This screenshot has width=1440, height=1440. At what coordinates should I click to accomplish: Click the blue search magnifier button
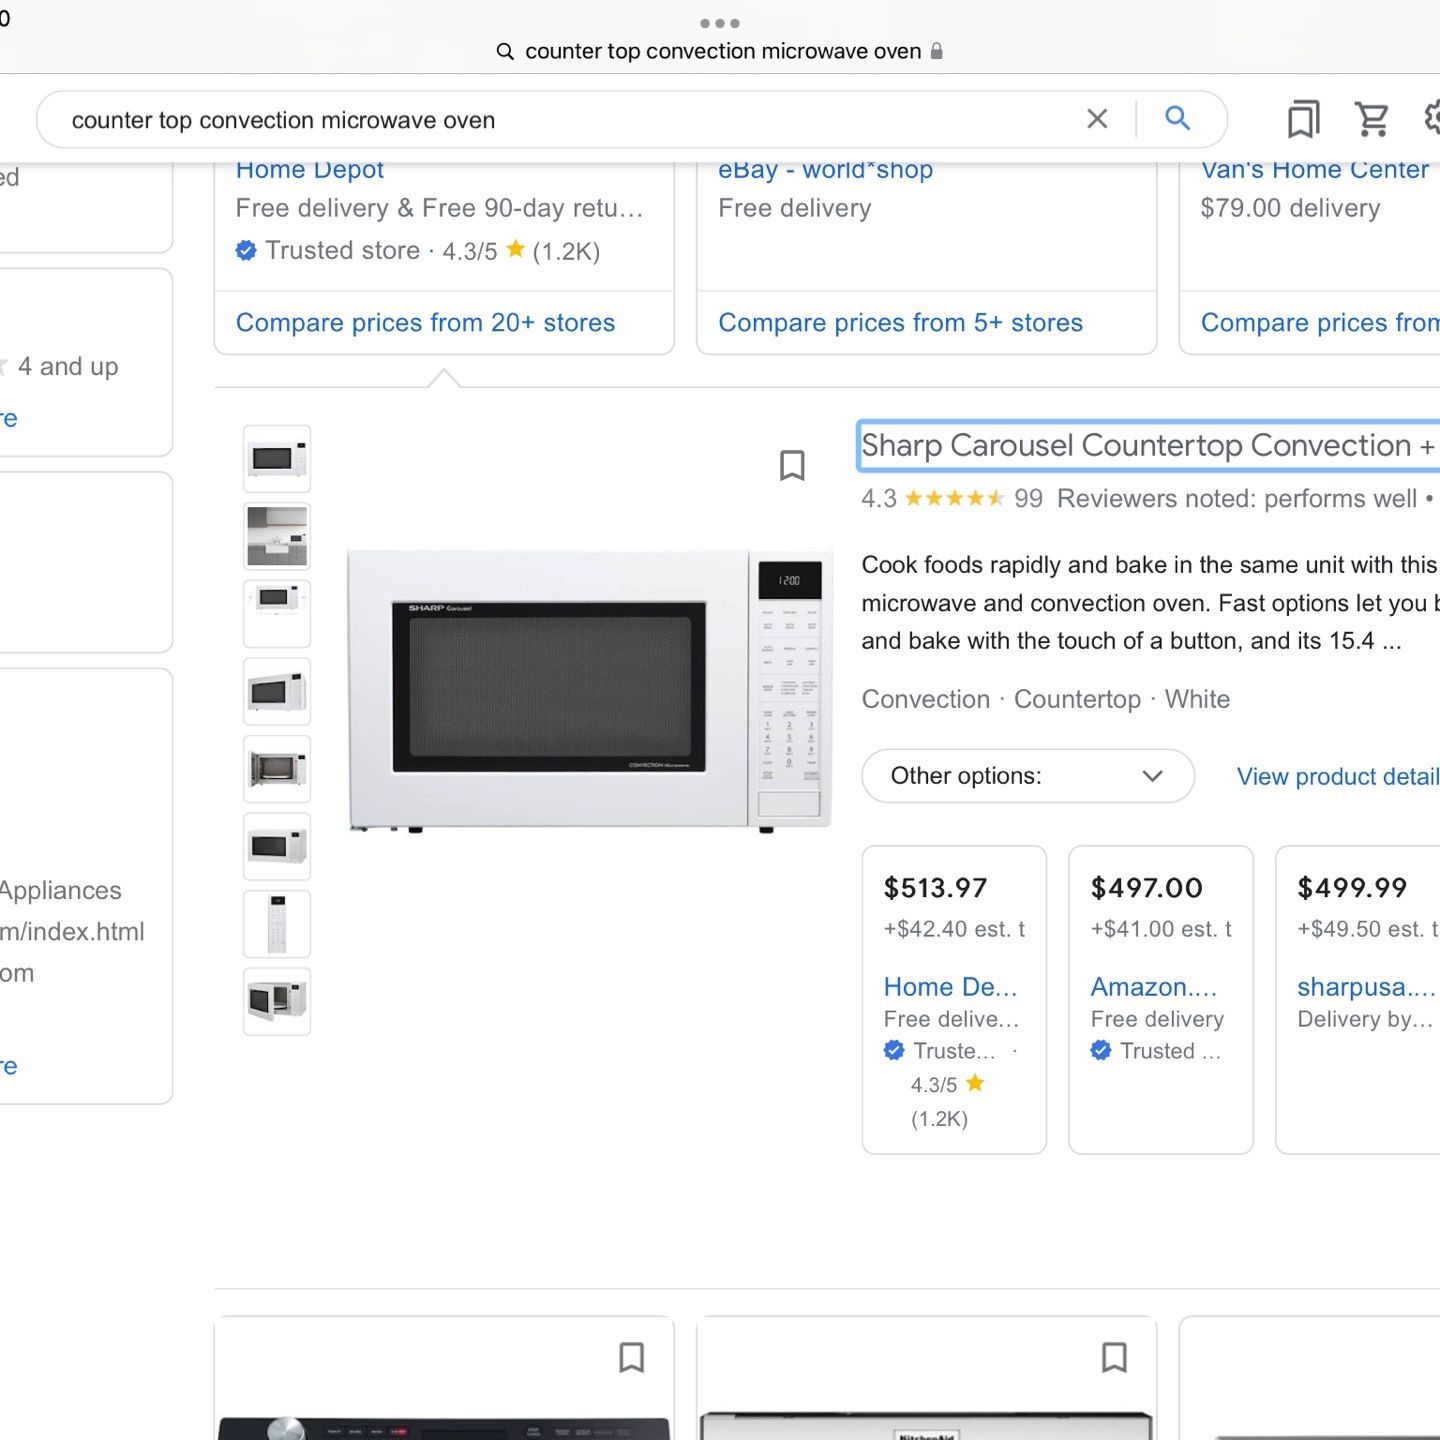pos(1178,119)
